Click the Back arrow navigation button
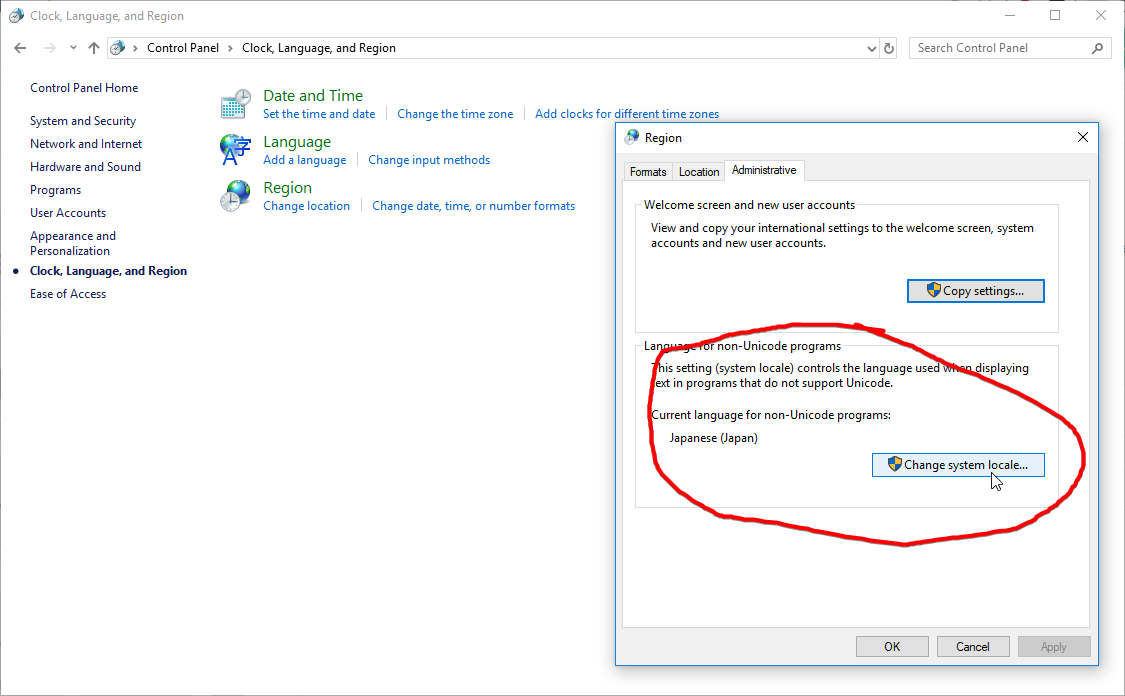This screenshot has width=1125, height=696. coord(21,48)
